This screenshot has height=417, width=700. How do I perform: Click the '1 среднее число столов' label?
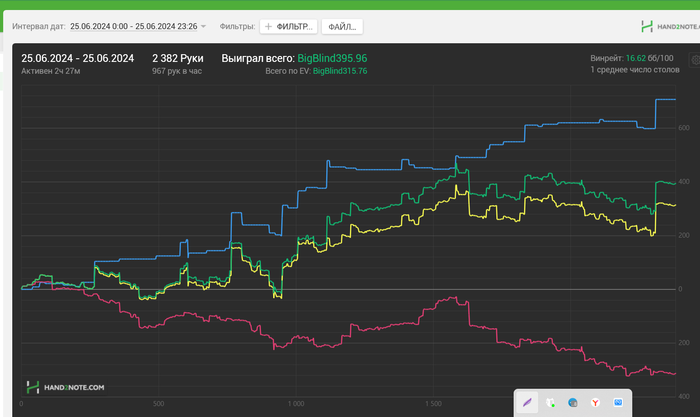[635, 70]
